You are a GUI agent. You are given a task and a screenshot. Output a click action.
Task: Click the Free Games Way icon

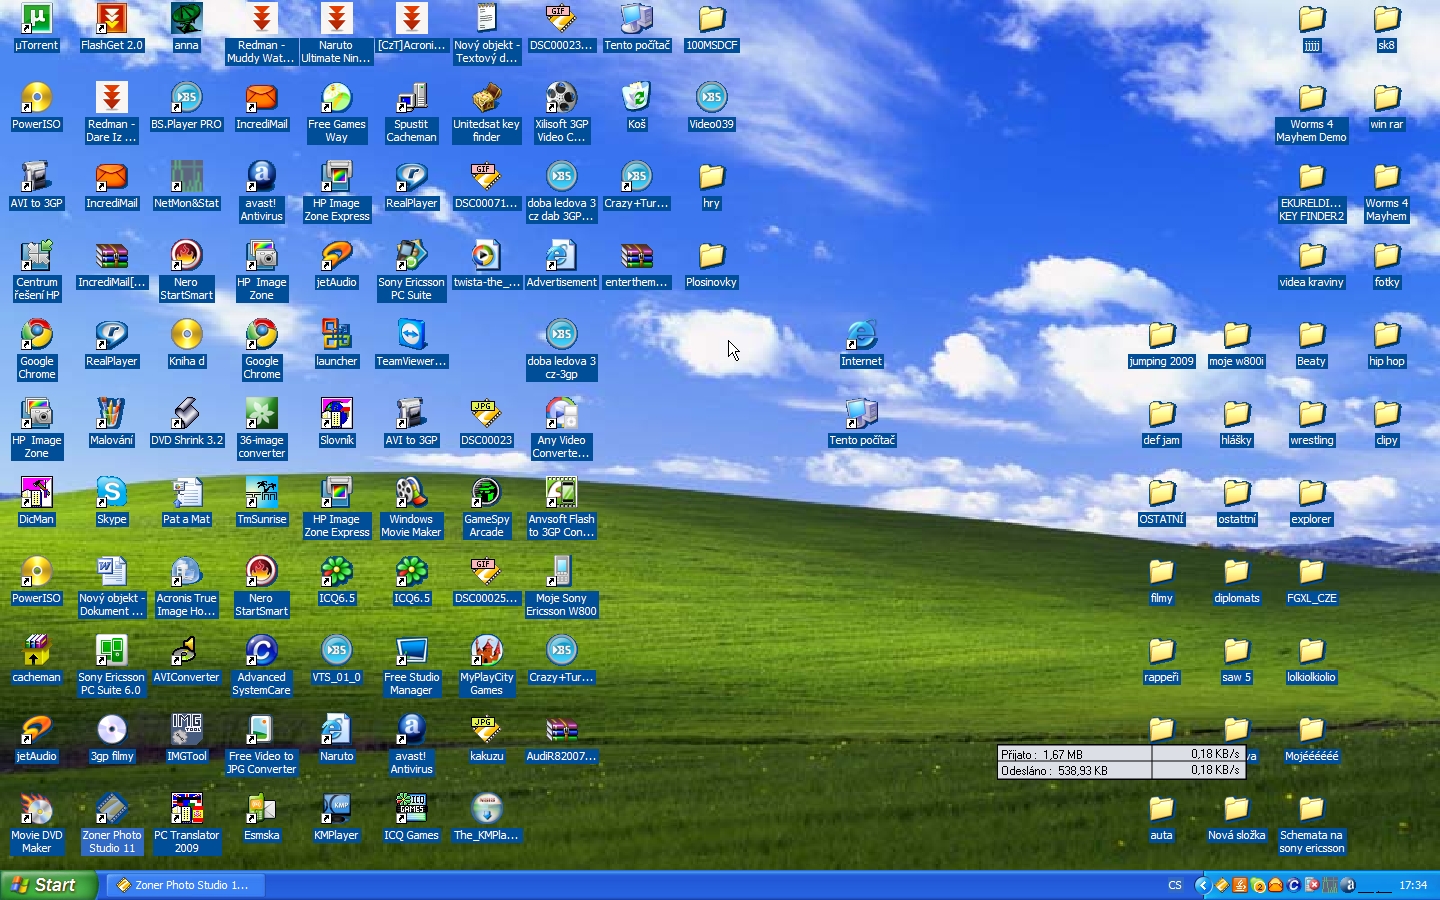(337, 113)
